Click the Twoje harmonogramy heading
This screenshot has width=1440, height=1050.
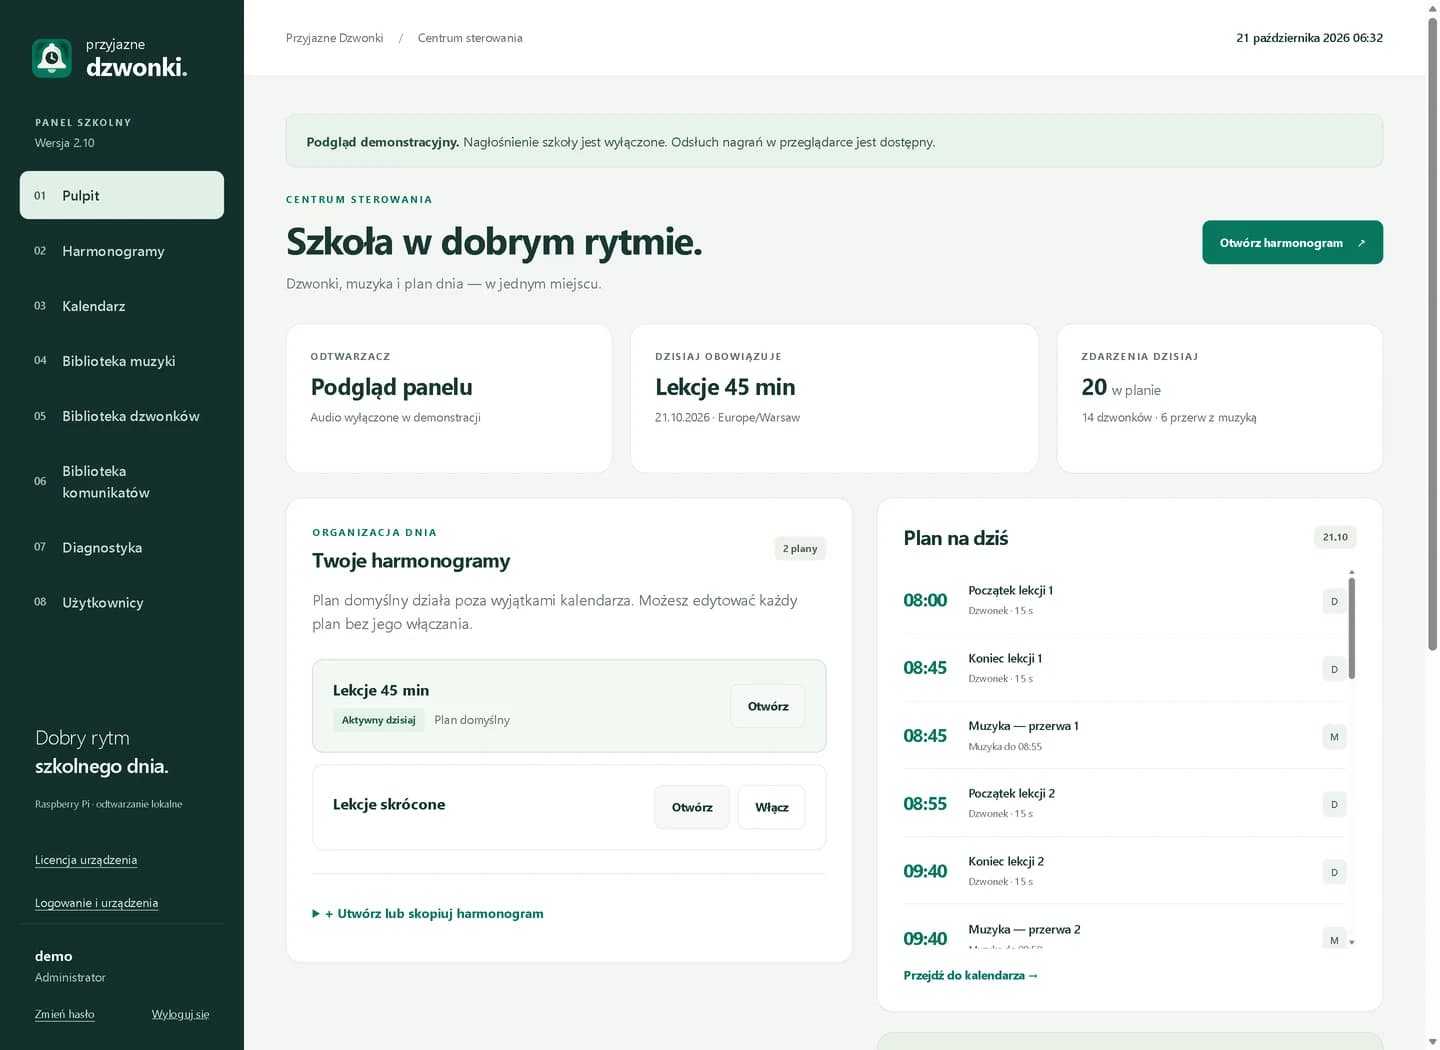coord(411,561)
